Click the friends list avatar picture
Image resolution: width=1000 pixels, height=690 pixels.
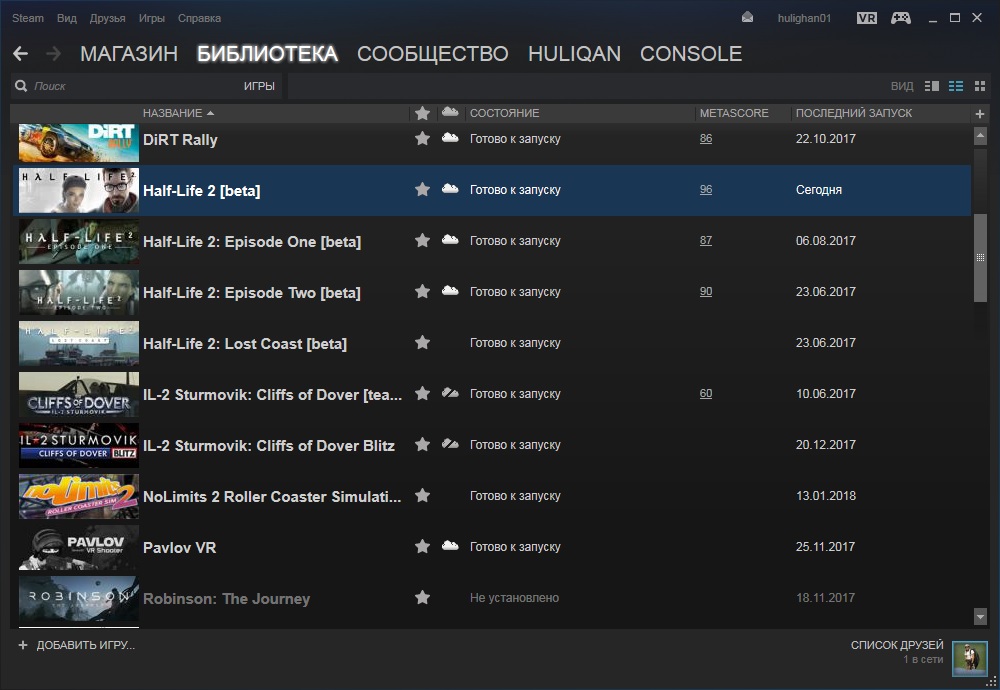pos(969,658)
